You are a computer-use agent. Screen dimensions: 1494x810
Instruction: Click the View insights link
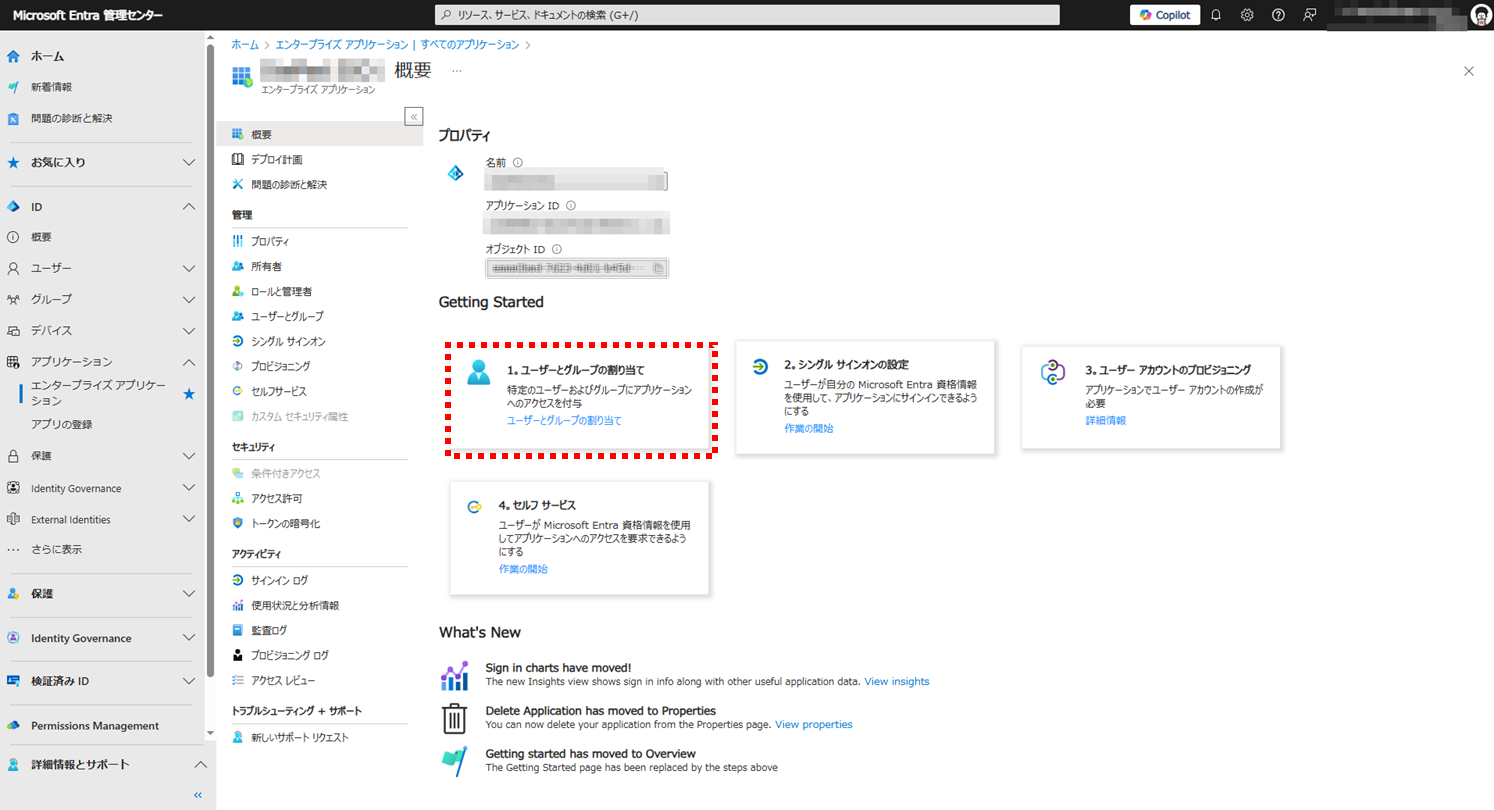(897, 682)
